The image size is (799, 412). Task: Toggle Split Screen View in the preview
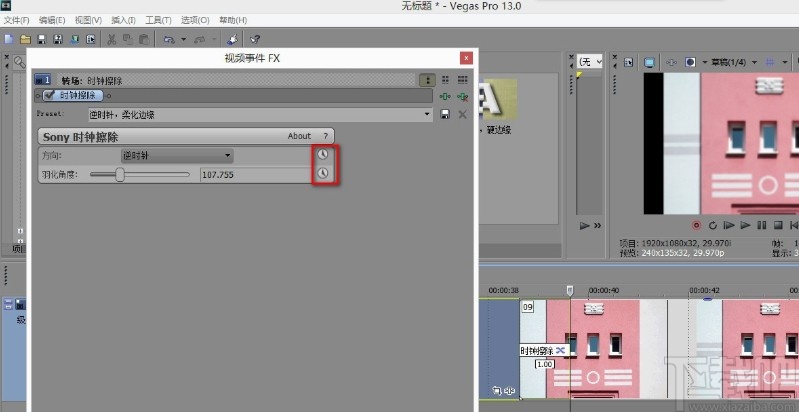[x=690, y=62]
